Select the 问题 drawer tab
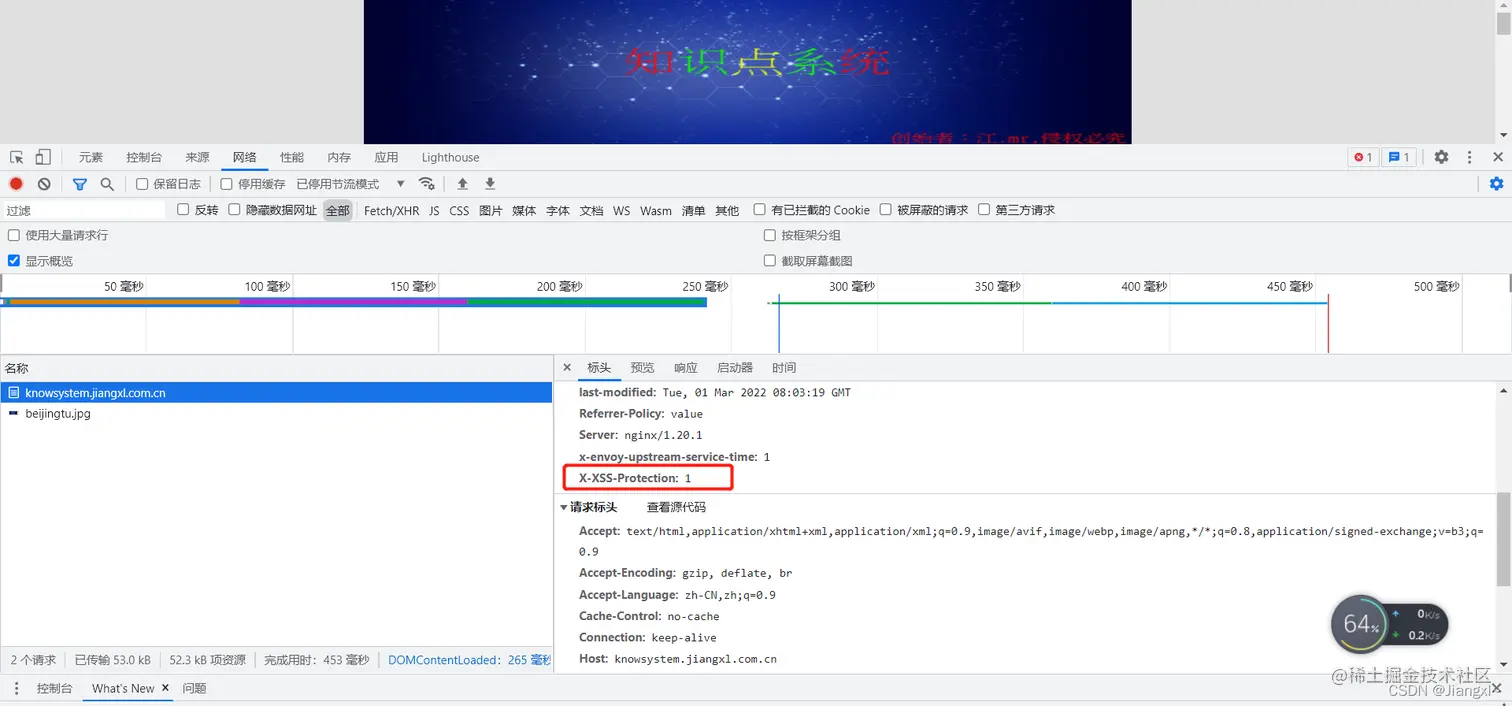 [x=195, y=688]
